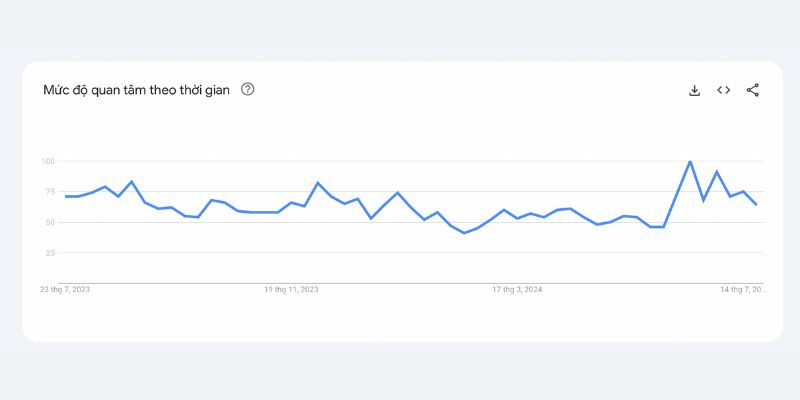The width and height of the screenshot is (800, 400).
Task: Select the '23 thg 7, 2023' date label
Action: click(65, 289)
